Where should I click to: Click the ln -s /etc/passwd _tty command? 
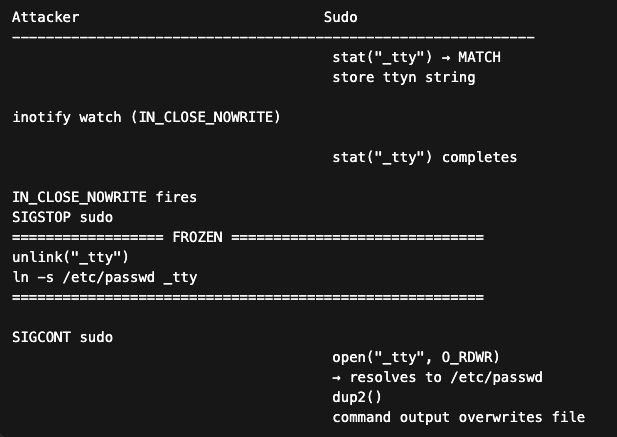(104, 277)
